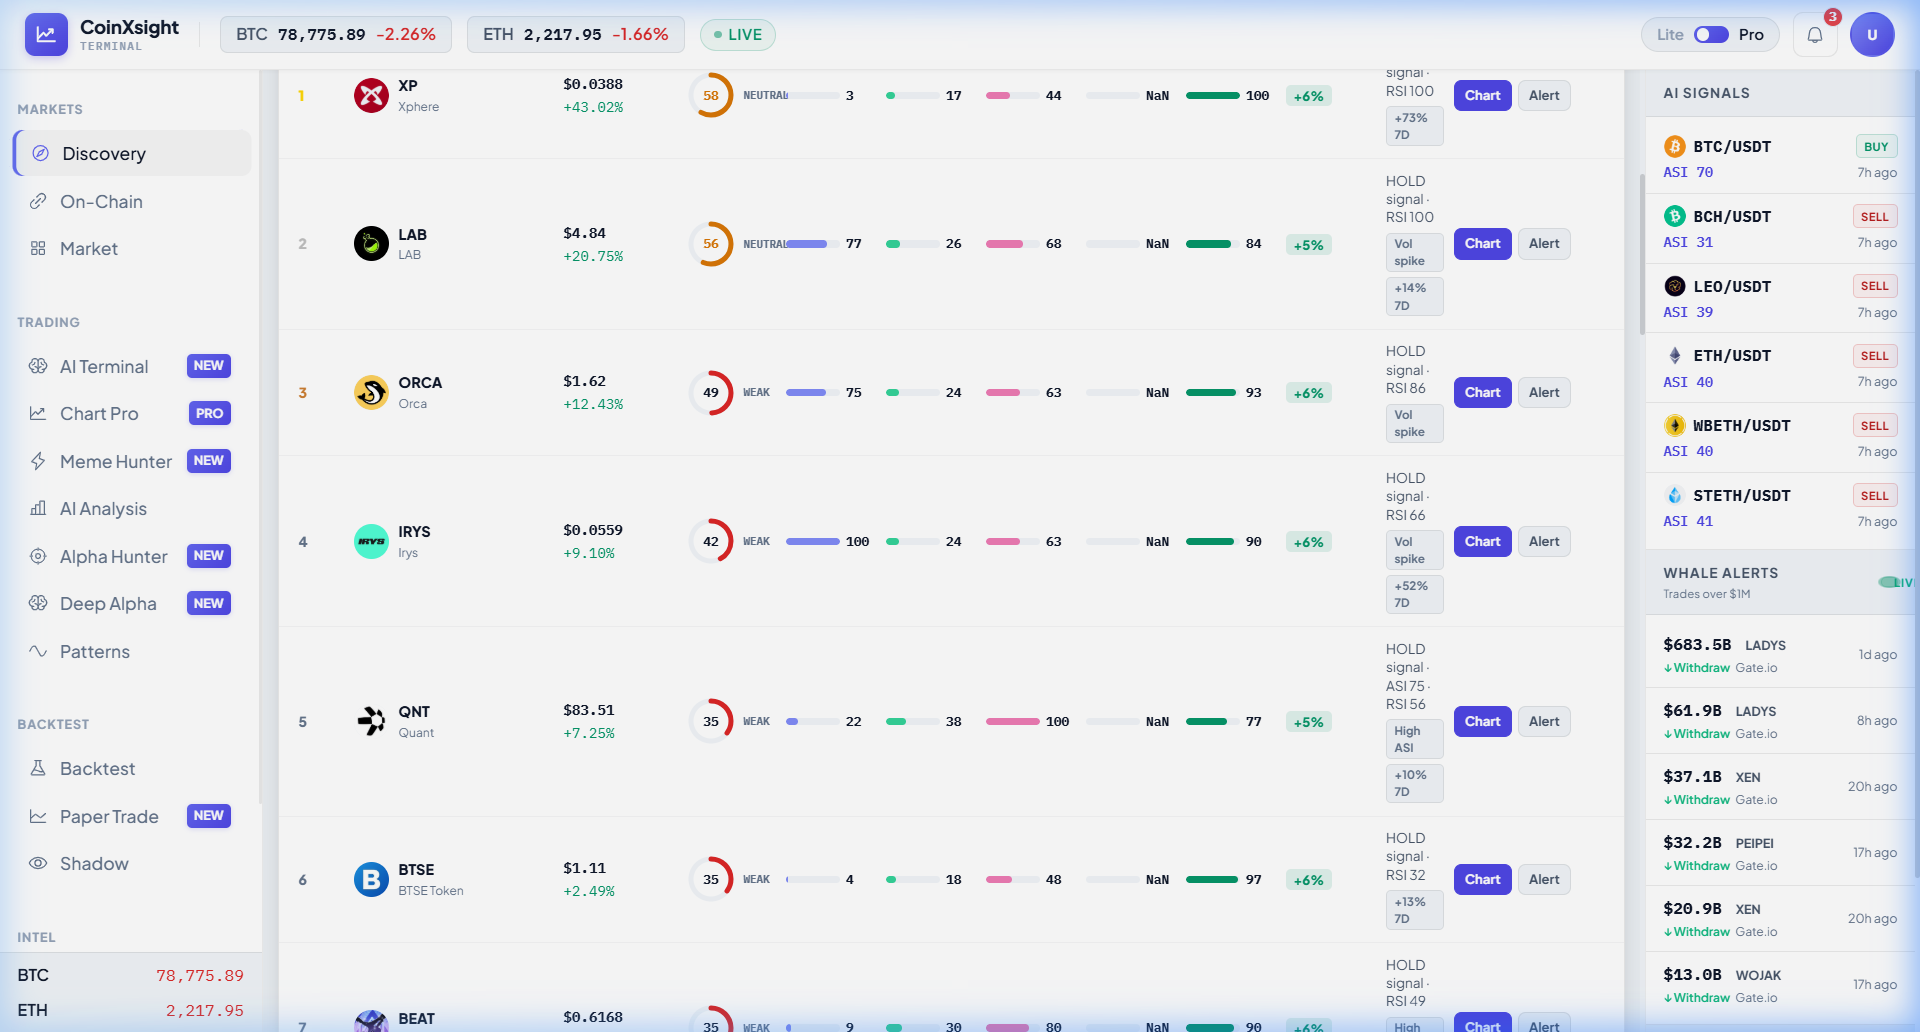Click the main table vertical scrollbar

[1642, 255]
